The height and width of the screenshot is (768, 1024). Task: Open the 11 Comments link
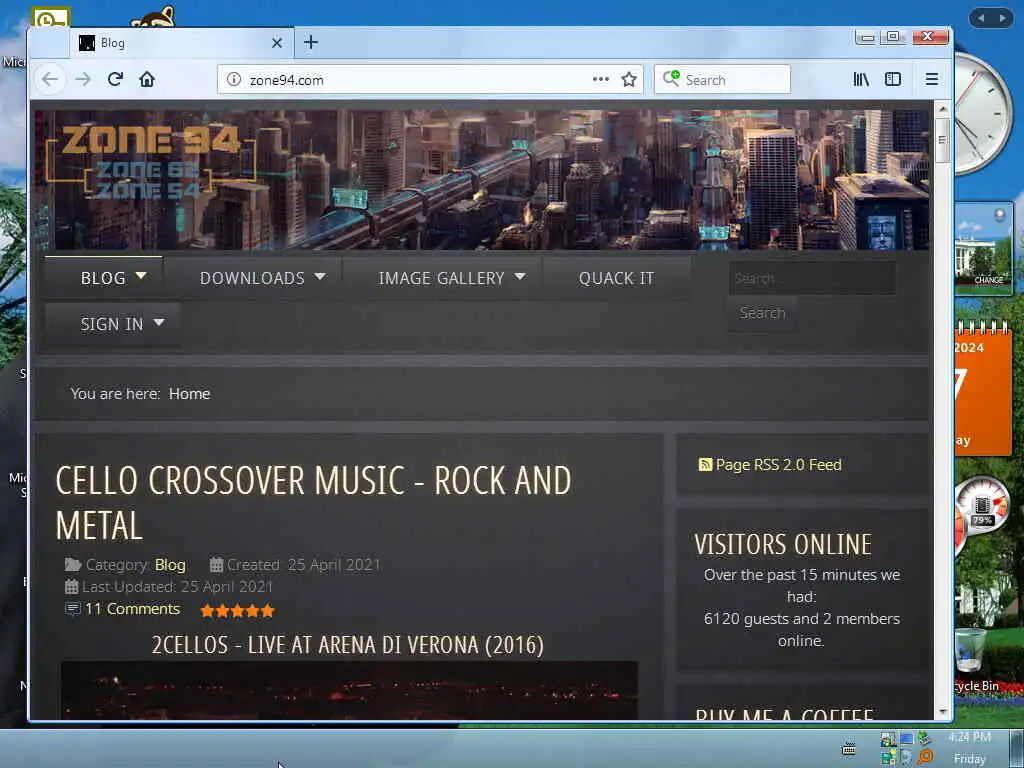tap(132, 609)
